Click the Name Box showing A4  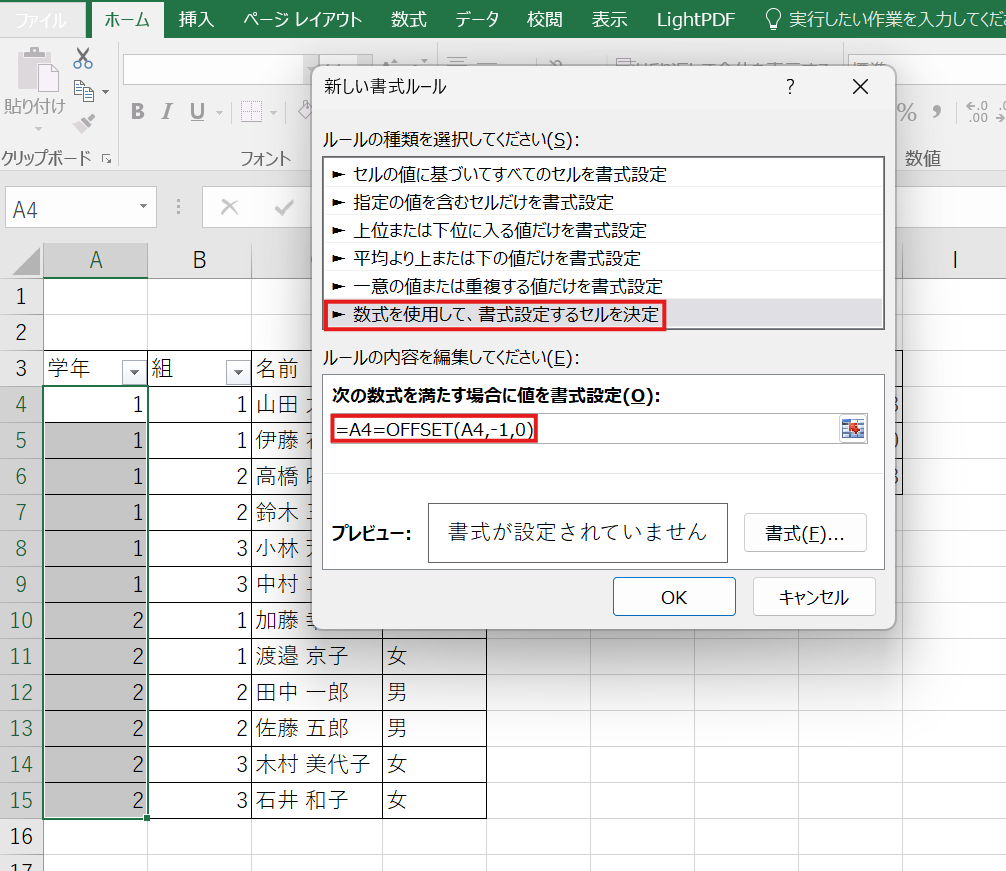coord(71,209)
